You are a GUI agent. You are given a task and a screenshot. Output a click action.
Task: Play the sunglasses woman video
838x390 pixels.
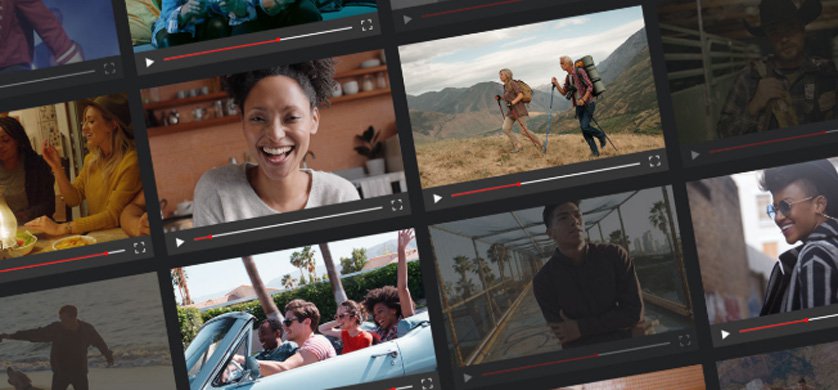click(x=725, y=334)
